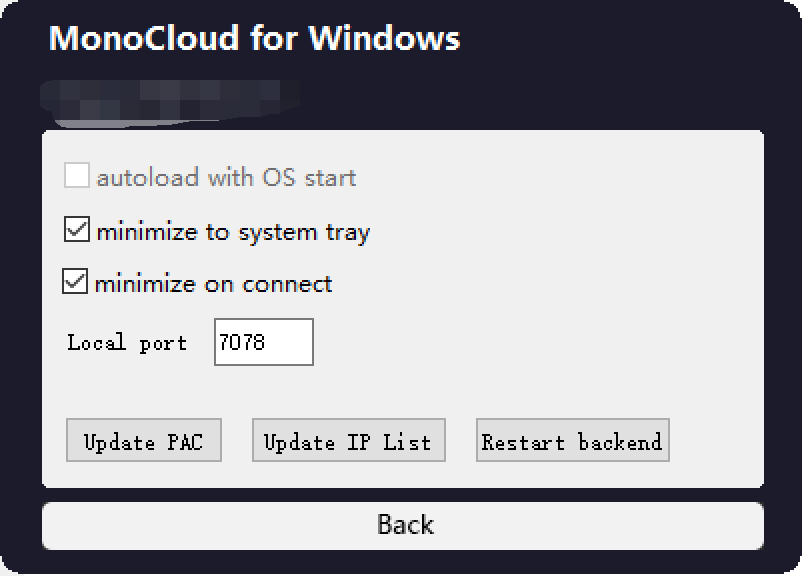Click the Update PAC button
804x576 pixels.
143,440
